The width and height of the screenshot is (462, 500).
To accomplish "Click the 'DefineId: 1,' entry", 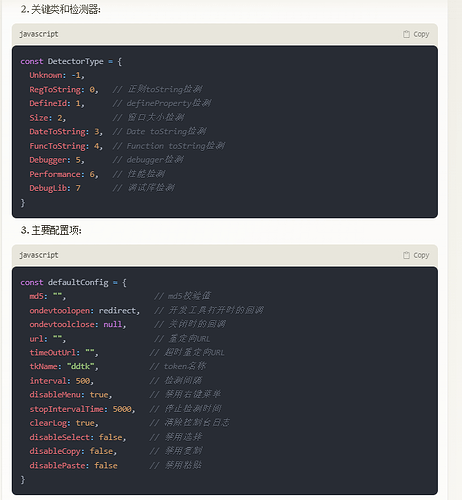I will 57,104.
